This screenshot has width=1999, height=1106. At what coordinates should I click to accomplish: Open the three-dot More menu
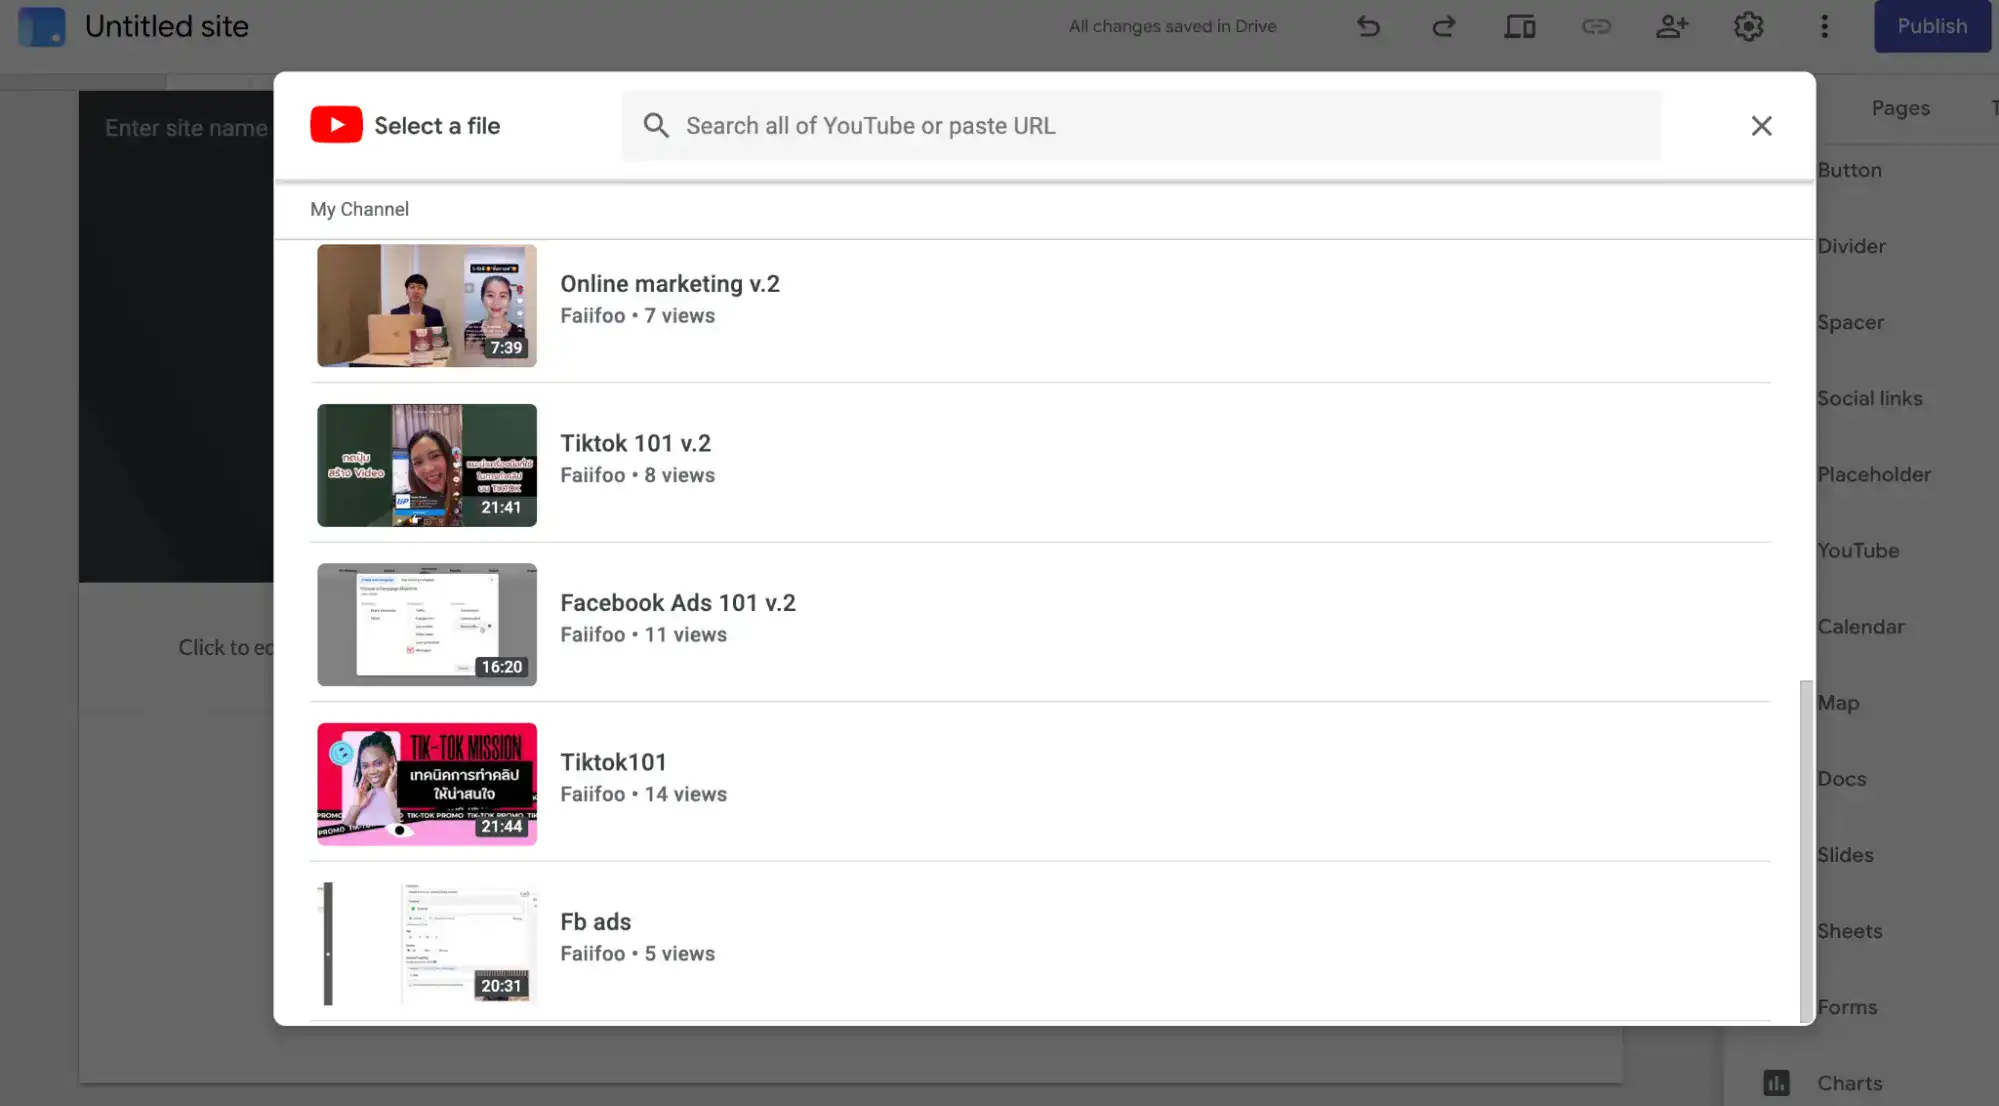tap(1824, 26)
